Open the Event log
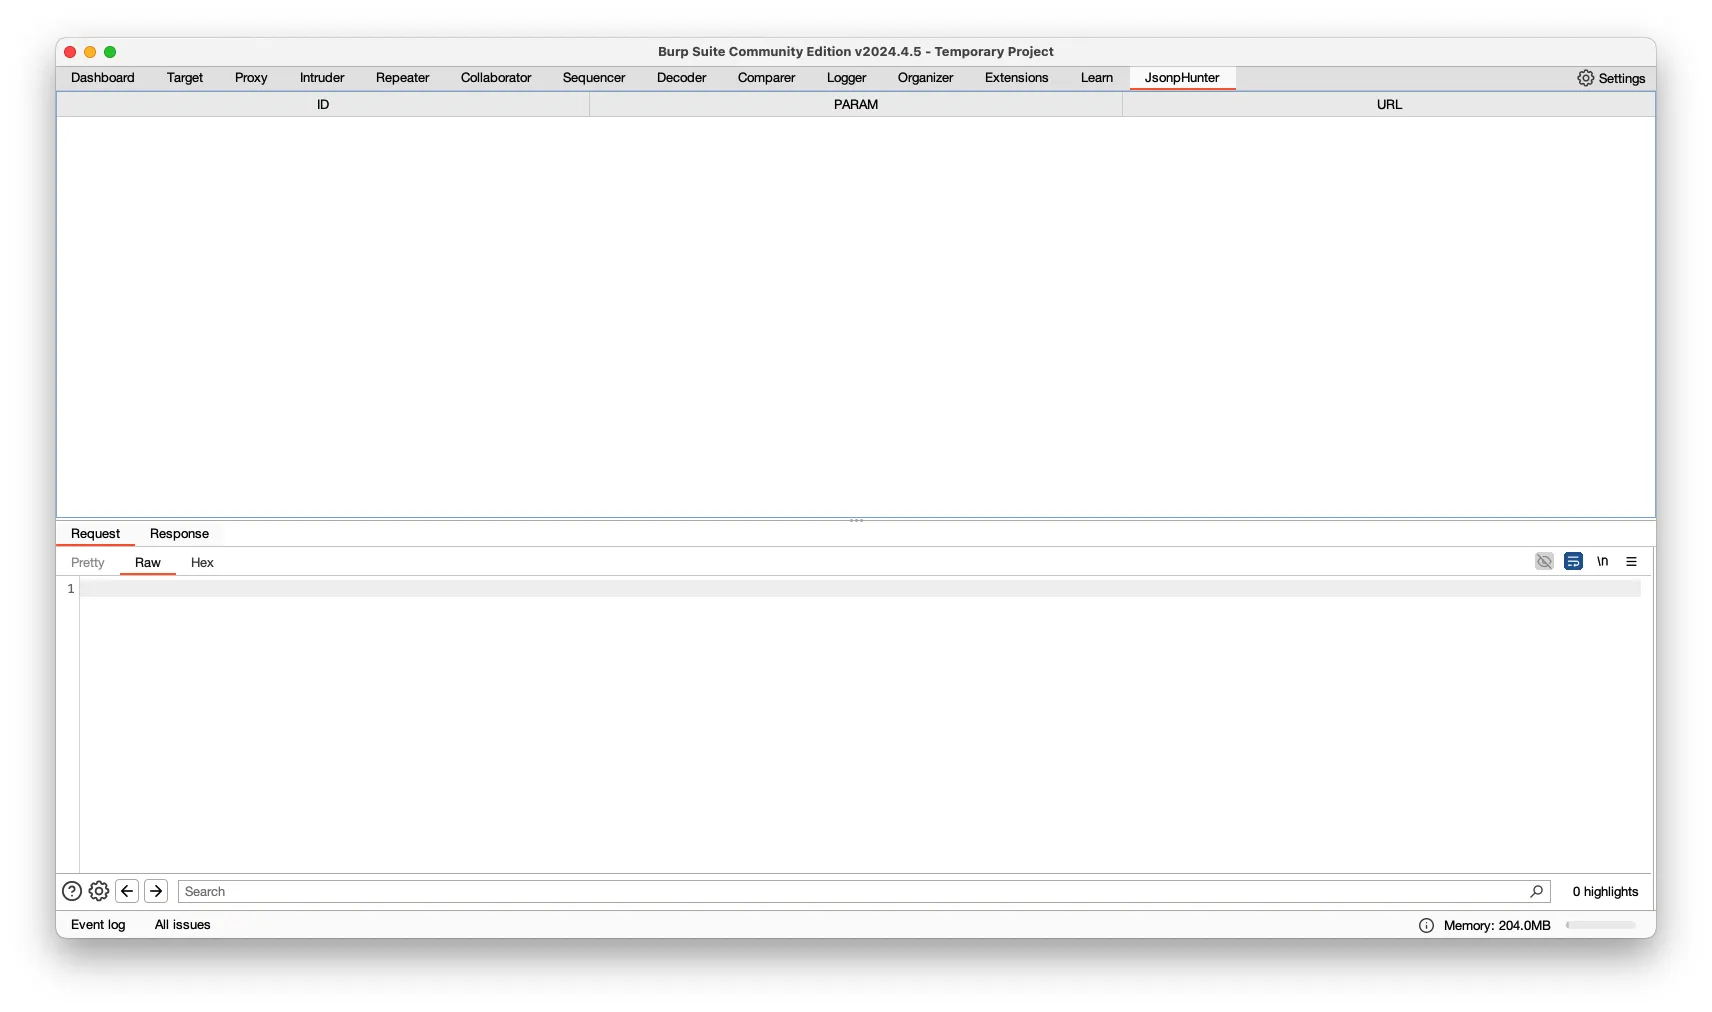 pos(98,925)
